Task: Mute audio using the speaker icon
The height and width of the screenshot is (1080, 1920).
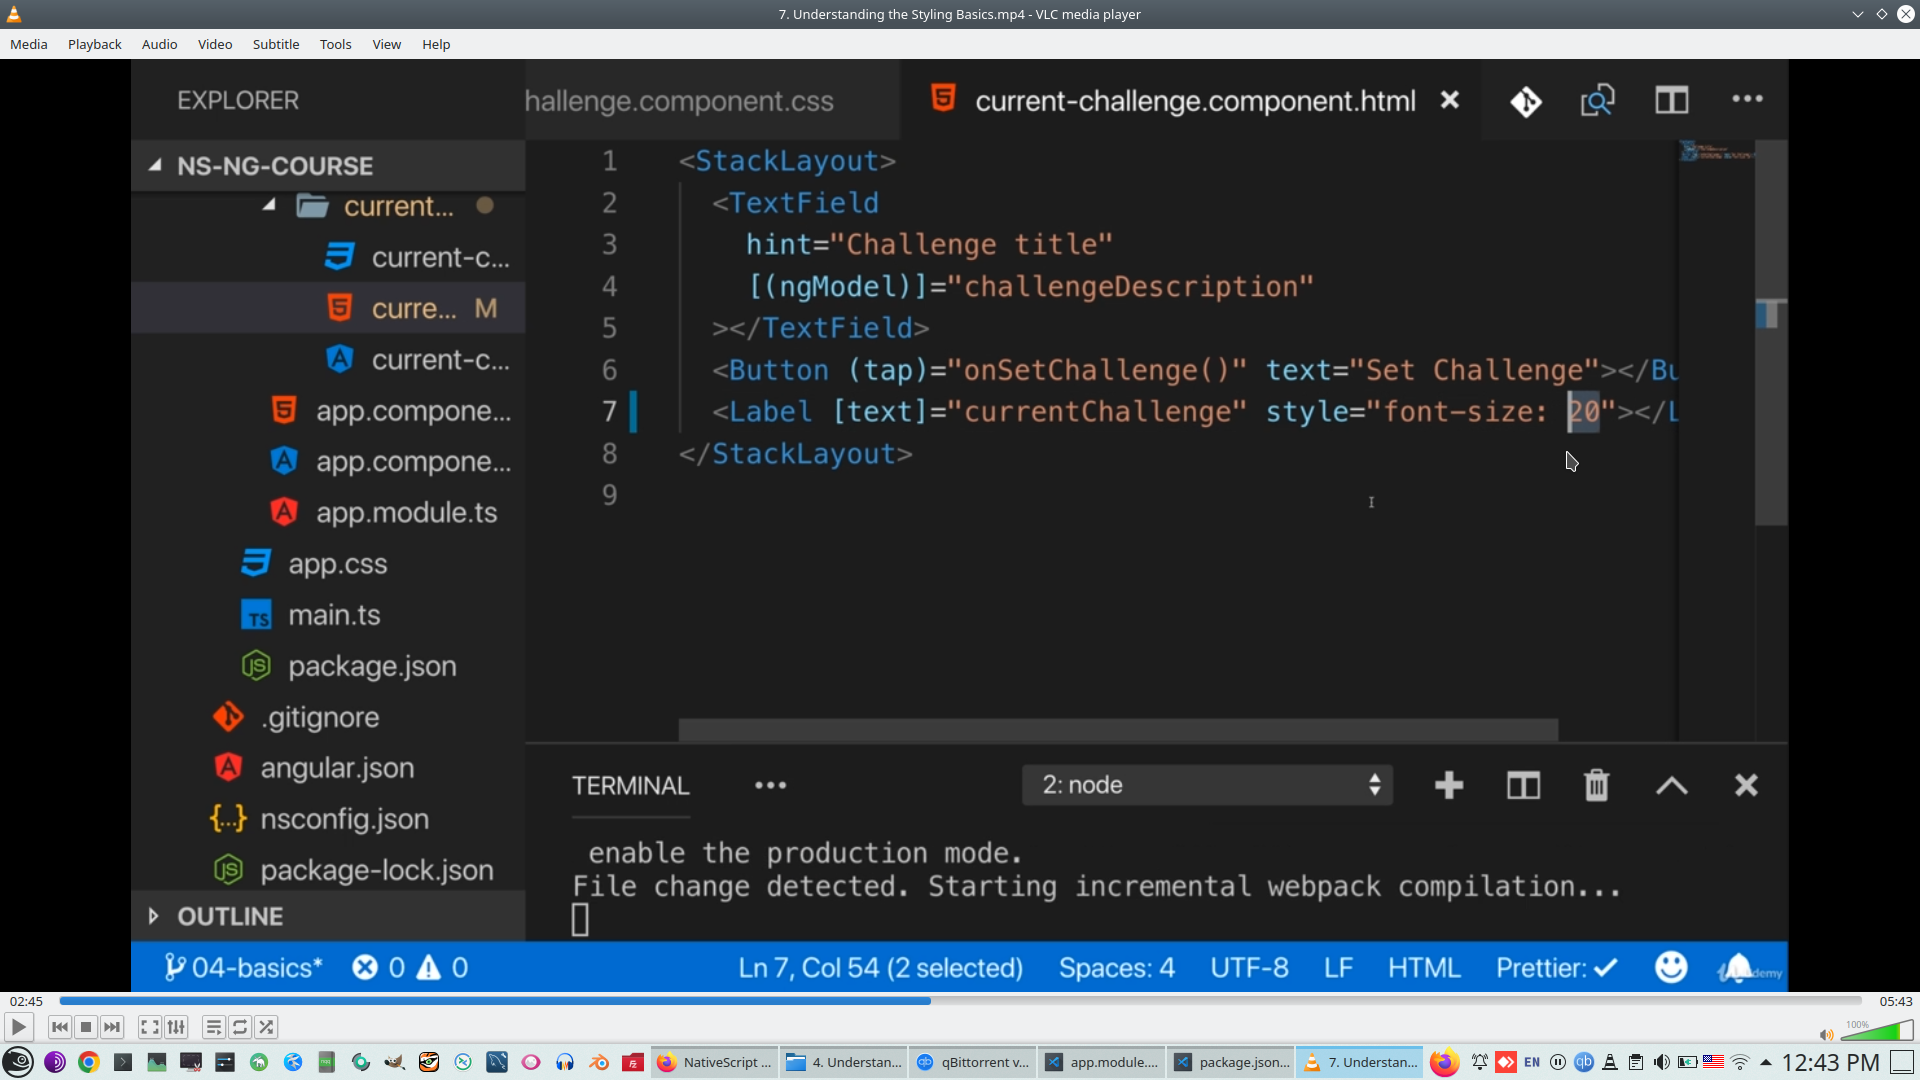Action: coord(1826,1035)
